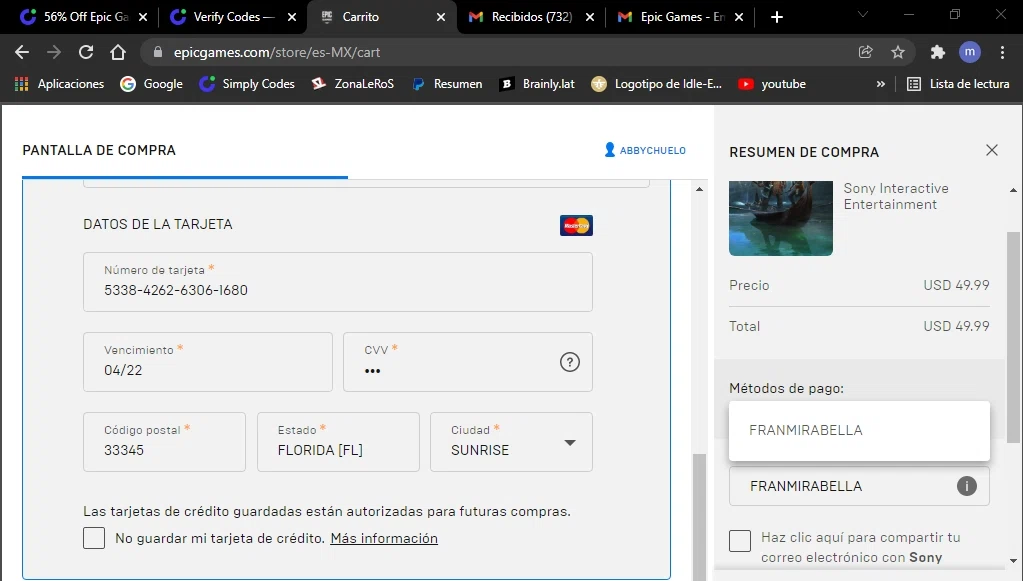The width and height of the screenshot is (1023, 581).
Task: Click the browser forward arrow
Action: click(53, 52)
